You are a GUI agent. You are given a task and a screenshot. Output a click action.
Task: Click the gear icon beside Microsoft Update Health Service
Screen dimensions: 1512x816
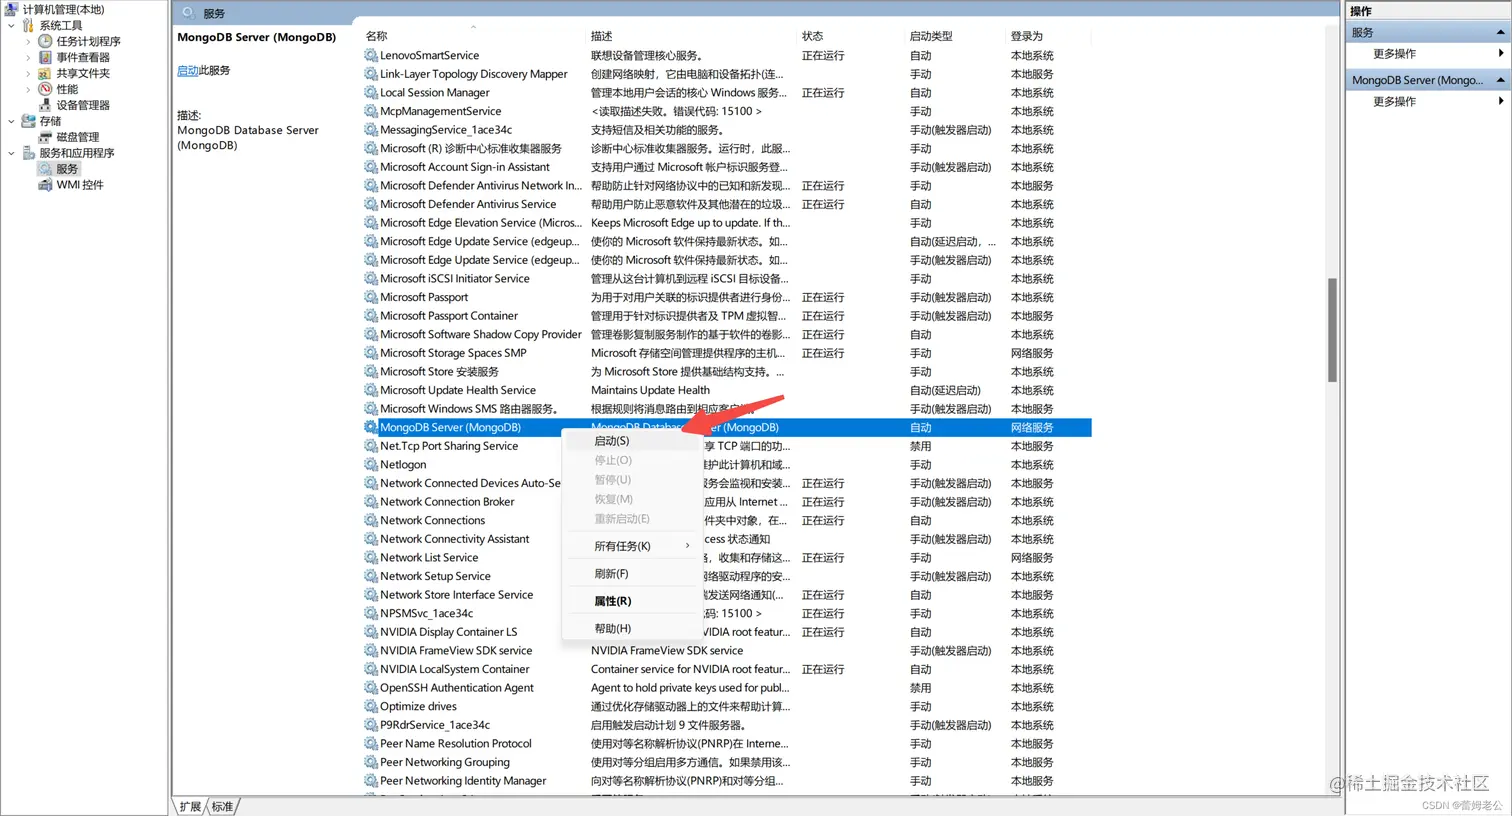pos(371,390)
